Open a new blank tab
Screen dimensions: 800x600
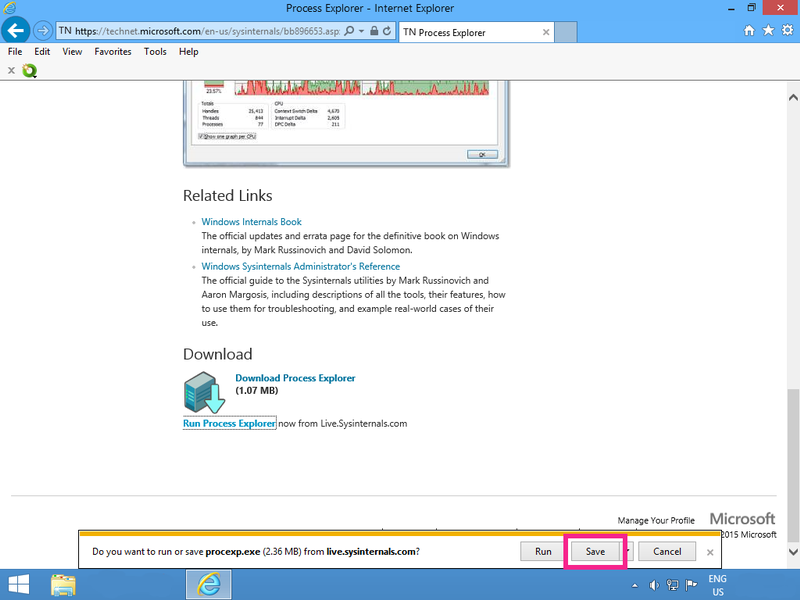tap(566, 32)
